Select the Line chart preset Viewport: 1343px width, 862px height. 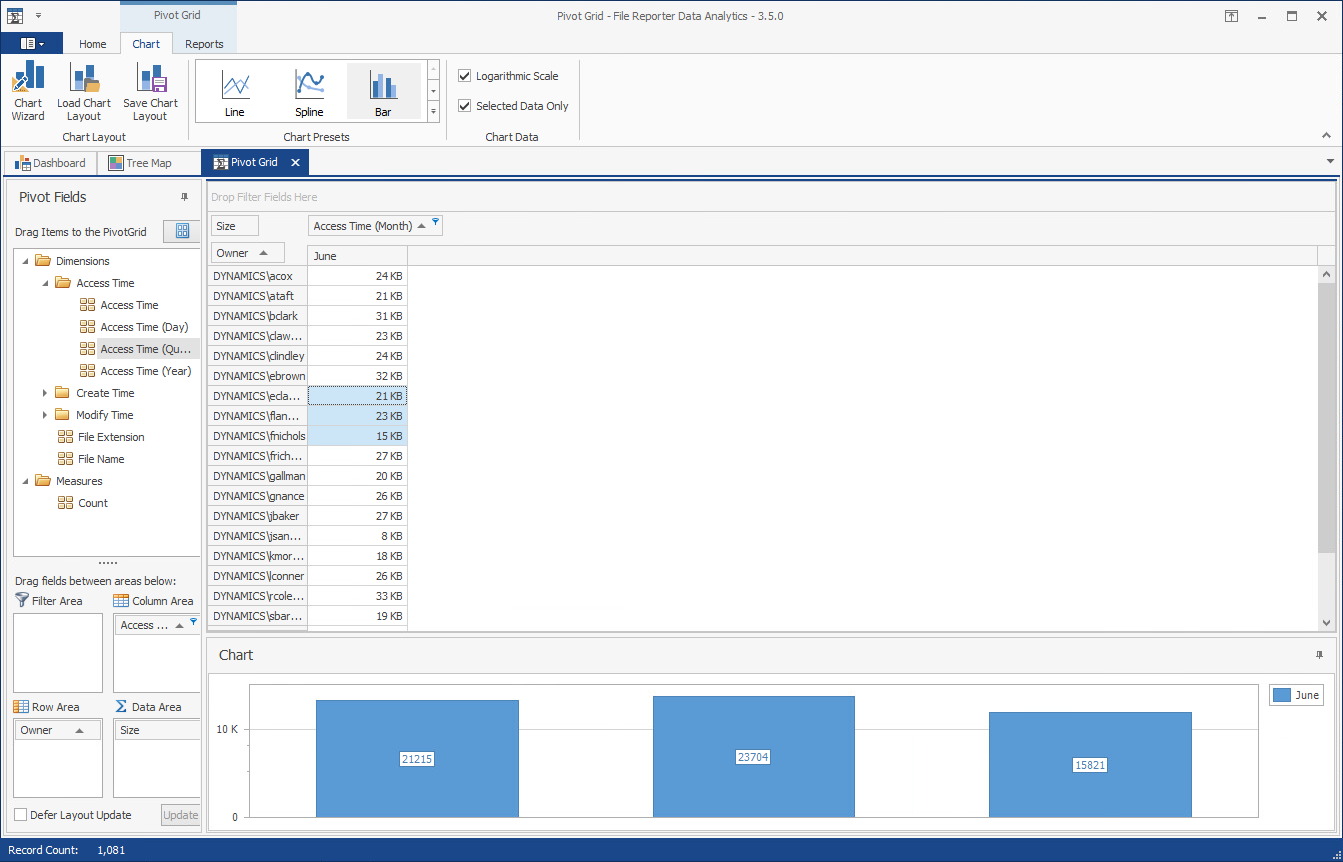[235, 91]
